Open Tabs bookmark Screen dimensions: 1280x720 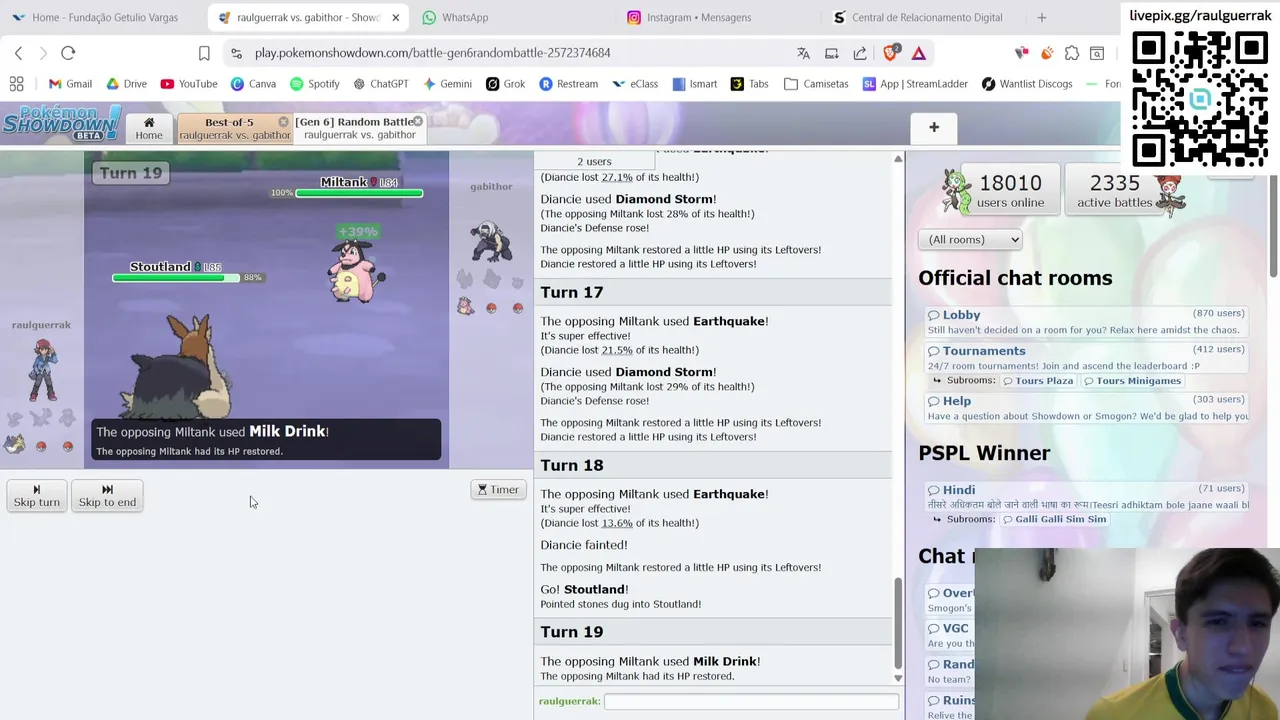coord(750,84)
